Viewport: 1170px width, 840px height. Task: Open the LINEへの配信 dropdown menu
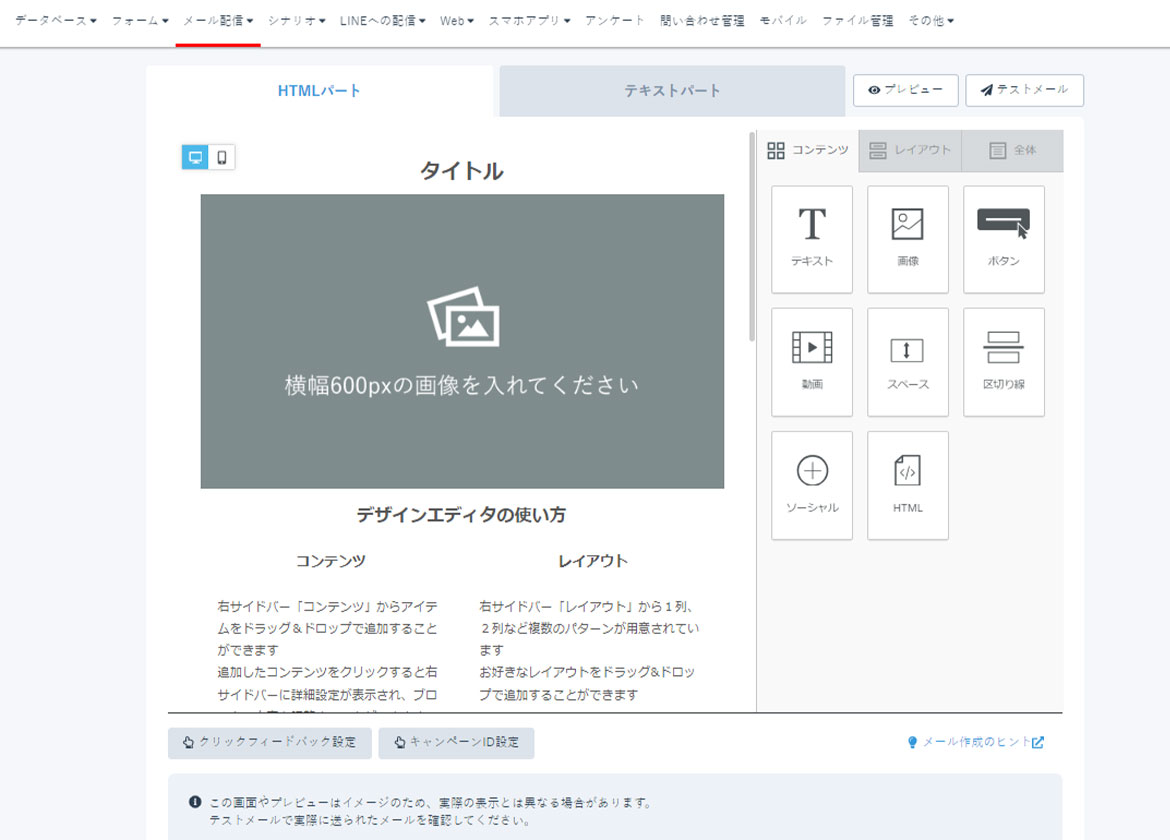click(x=382, y=21)
